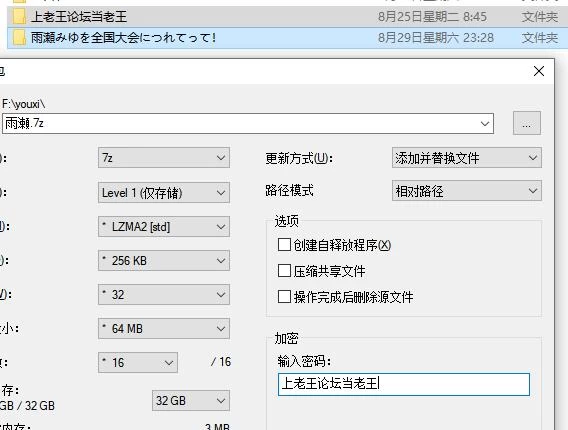This screenshot has width=568, height=430.
Task: Click path label F:\youxi\
Action: click(24, 104)
